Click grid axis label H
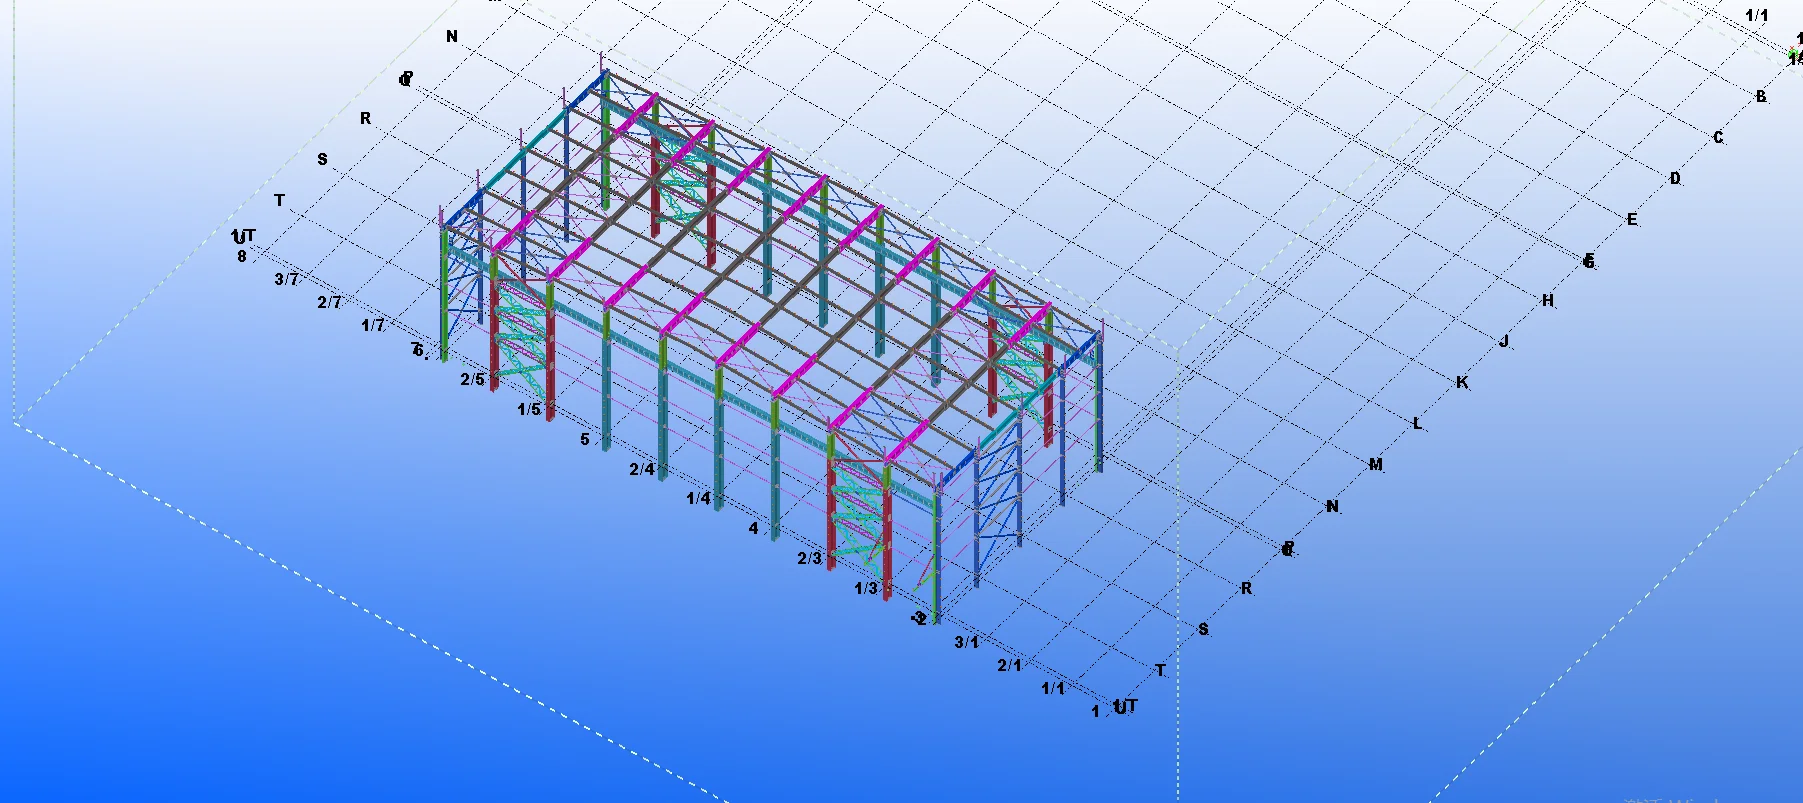Screen dimensions: 1803x803 pos(1548,301)
